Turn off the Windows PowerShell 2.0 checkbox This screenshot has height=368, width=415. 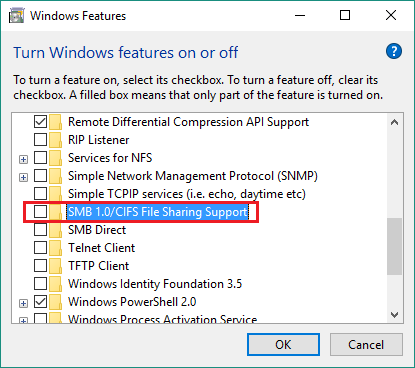point(40,302)
